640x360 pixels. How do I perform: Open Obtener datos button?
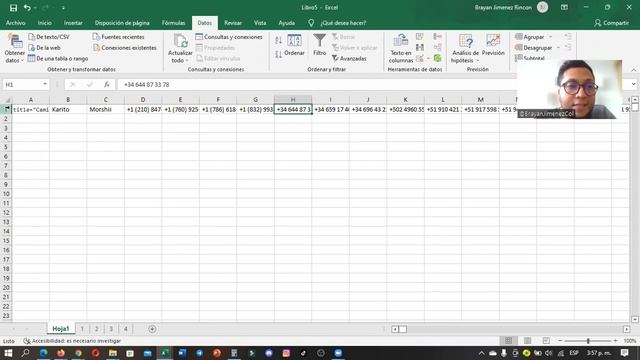pos(15,49)
